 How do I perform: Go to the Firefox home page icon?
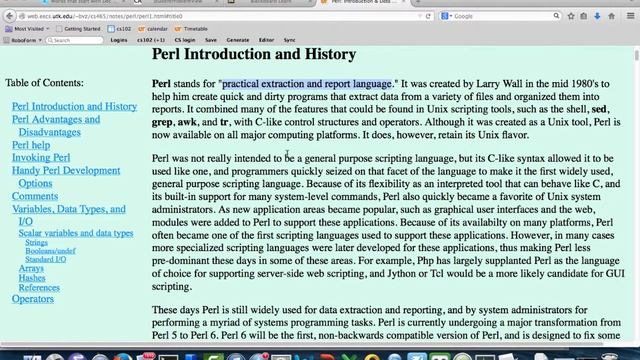click(611, 16)
